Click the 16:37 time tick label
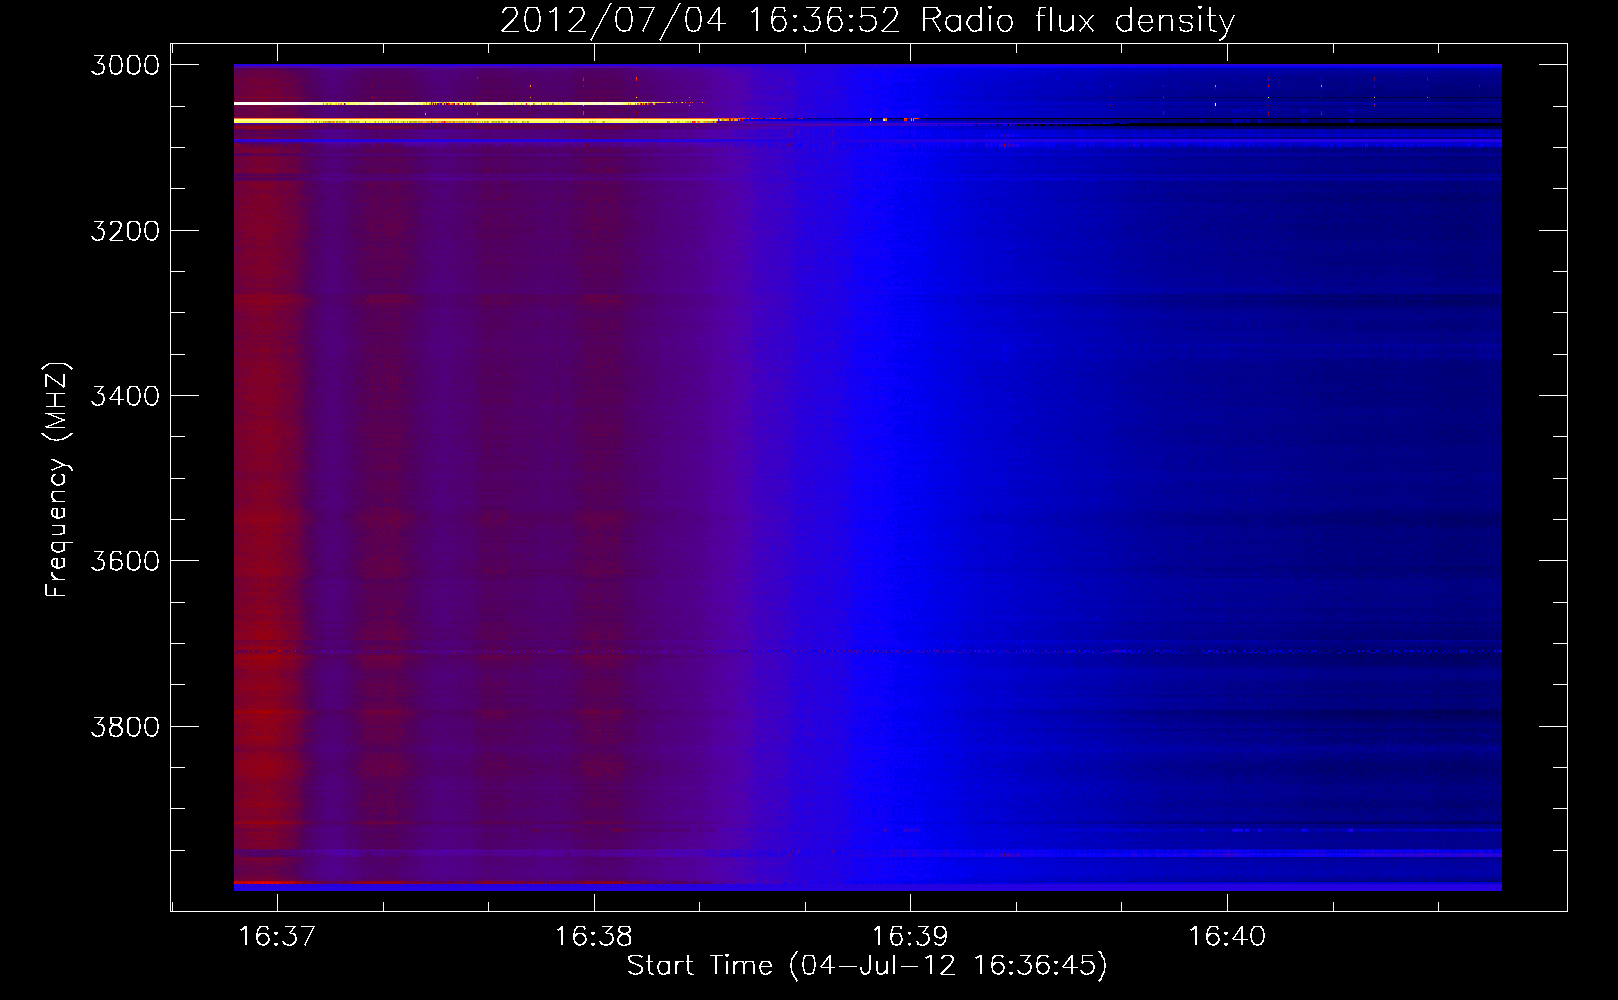Viewport: 1618px width, 1000px height. click(x=277, y=937)
